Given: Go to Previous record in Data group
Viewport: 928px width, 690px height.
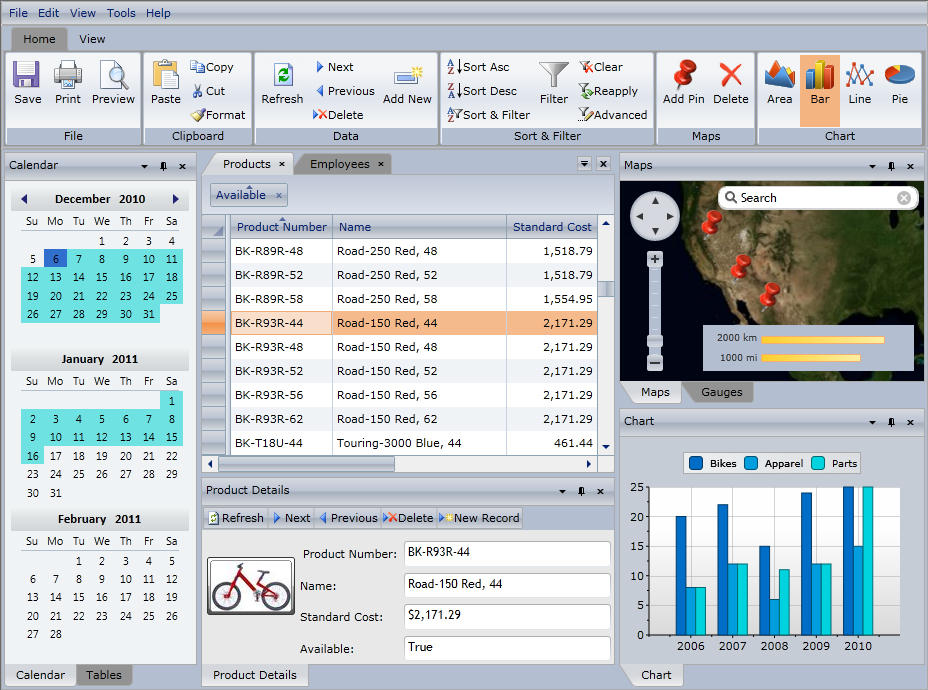Looking at the screenshot, I should 345,91.
